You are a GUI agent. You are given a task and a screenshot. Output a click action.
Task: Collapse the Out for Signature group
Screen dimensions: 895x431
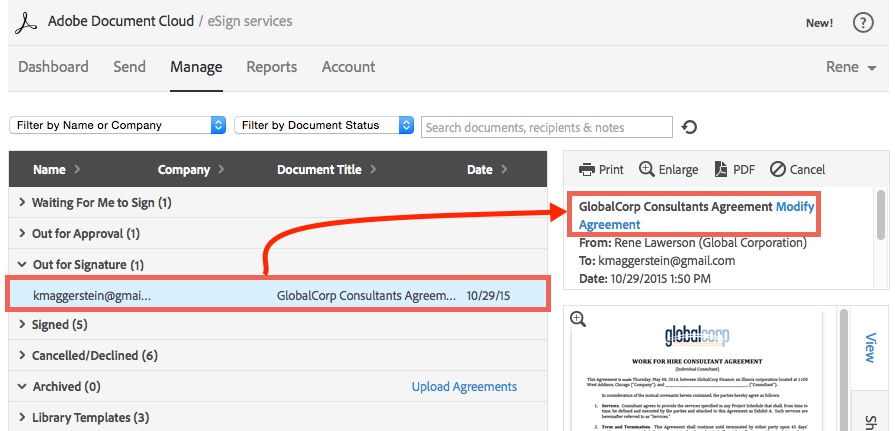click(x=23, y=265)
